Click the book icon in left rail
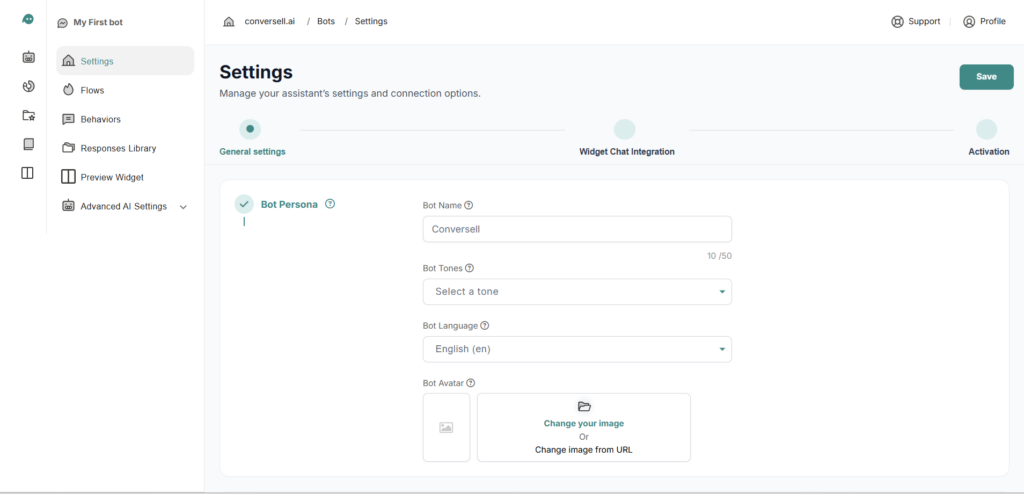 pos(28,144)
